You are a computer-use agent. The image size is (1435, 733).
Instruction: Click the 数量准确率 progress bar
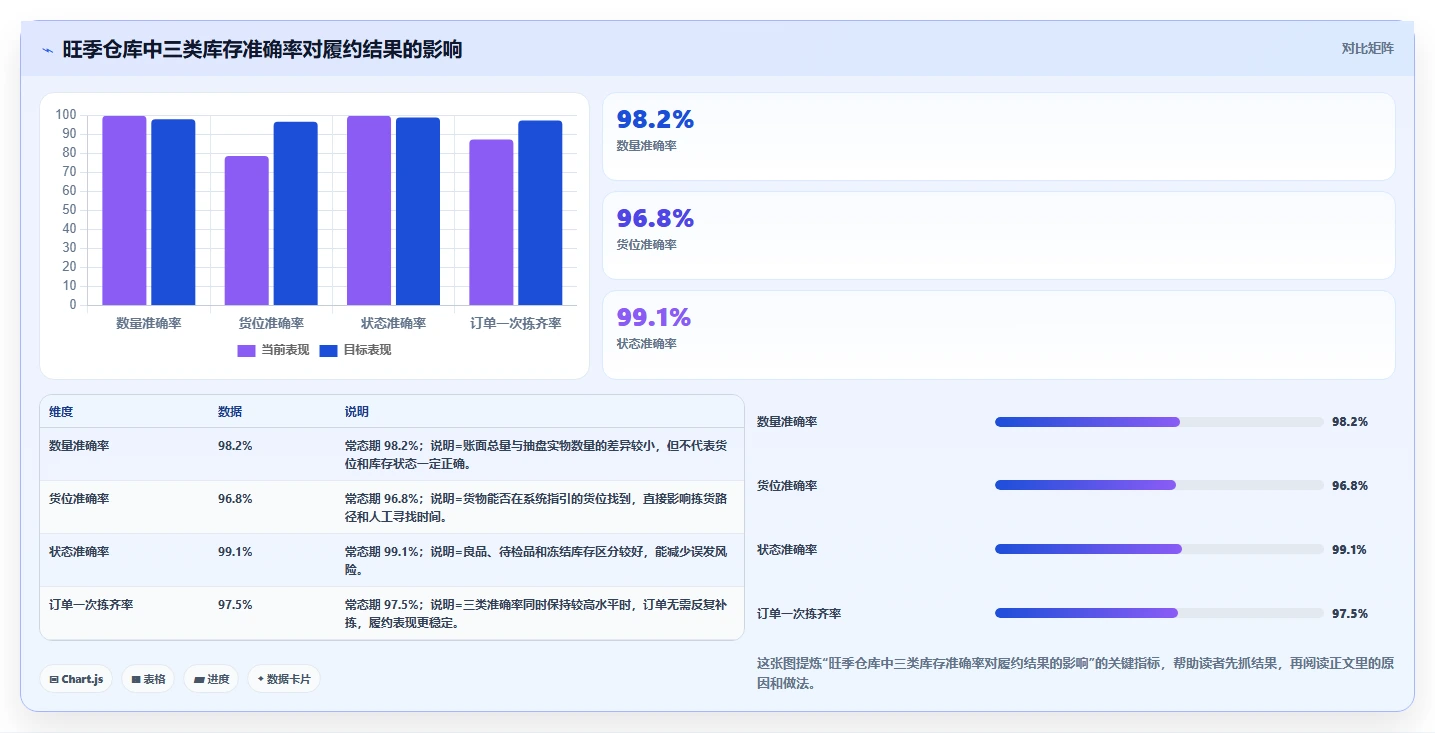[1159, 422]
